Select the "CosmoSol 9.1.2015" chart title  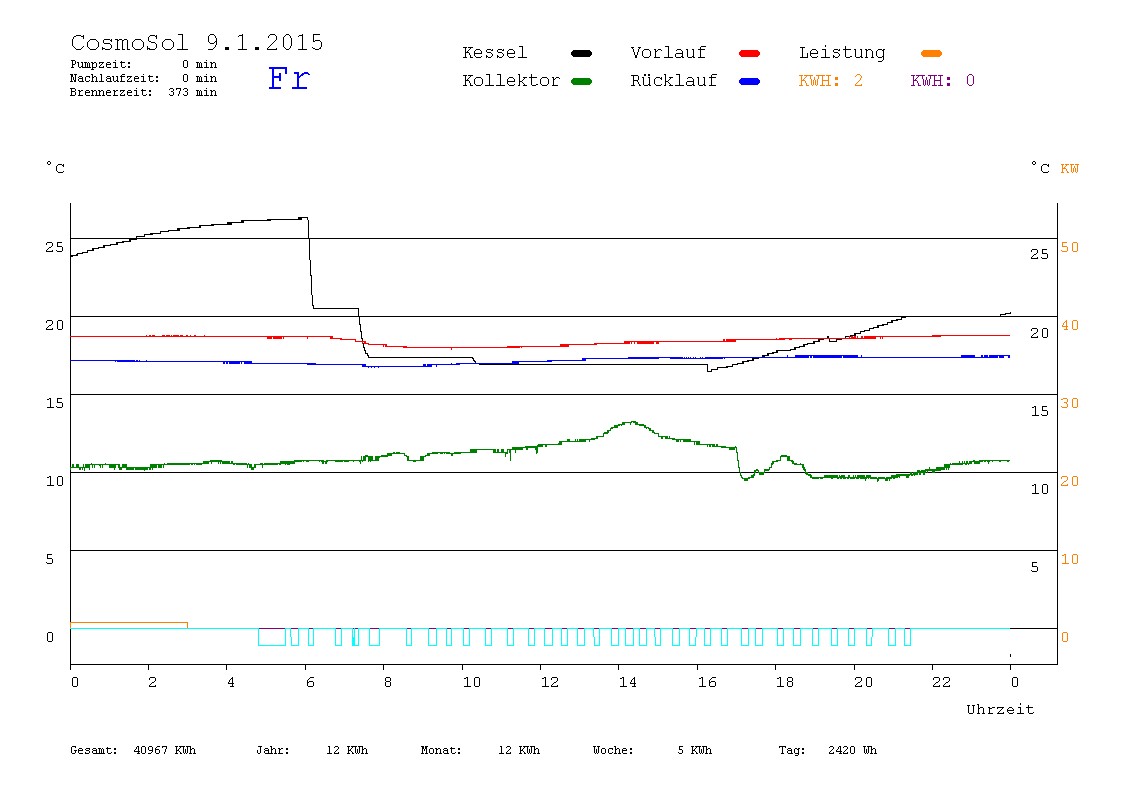197,42
